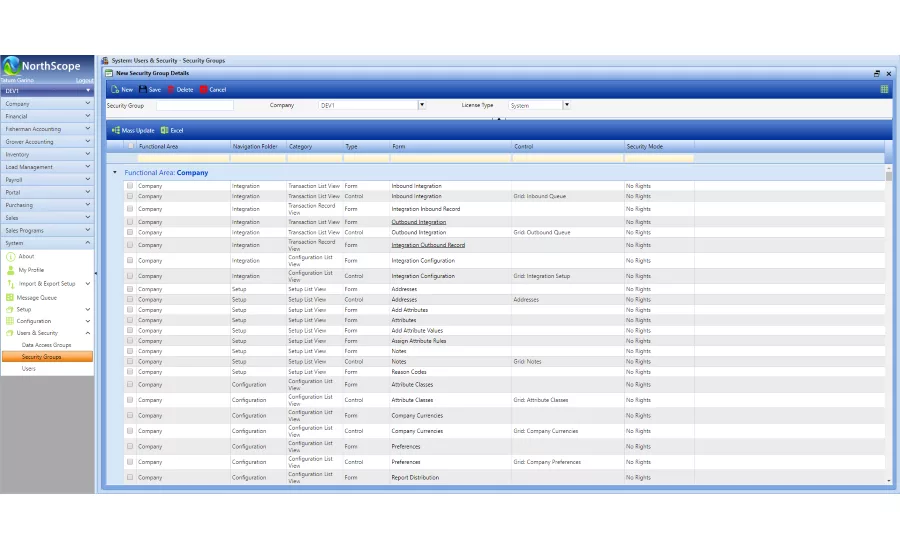Image resolution: width=900 pixels, height=550 pixels.
Task: Click the New toolbar icon
Action: click(115, 90)
